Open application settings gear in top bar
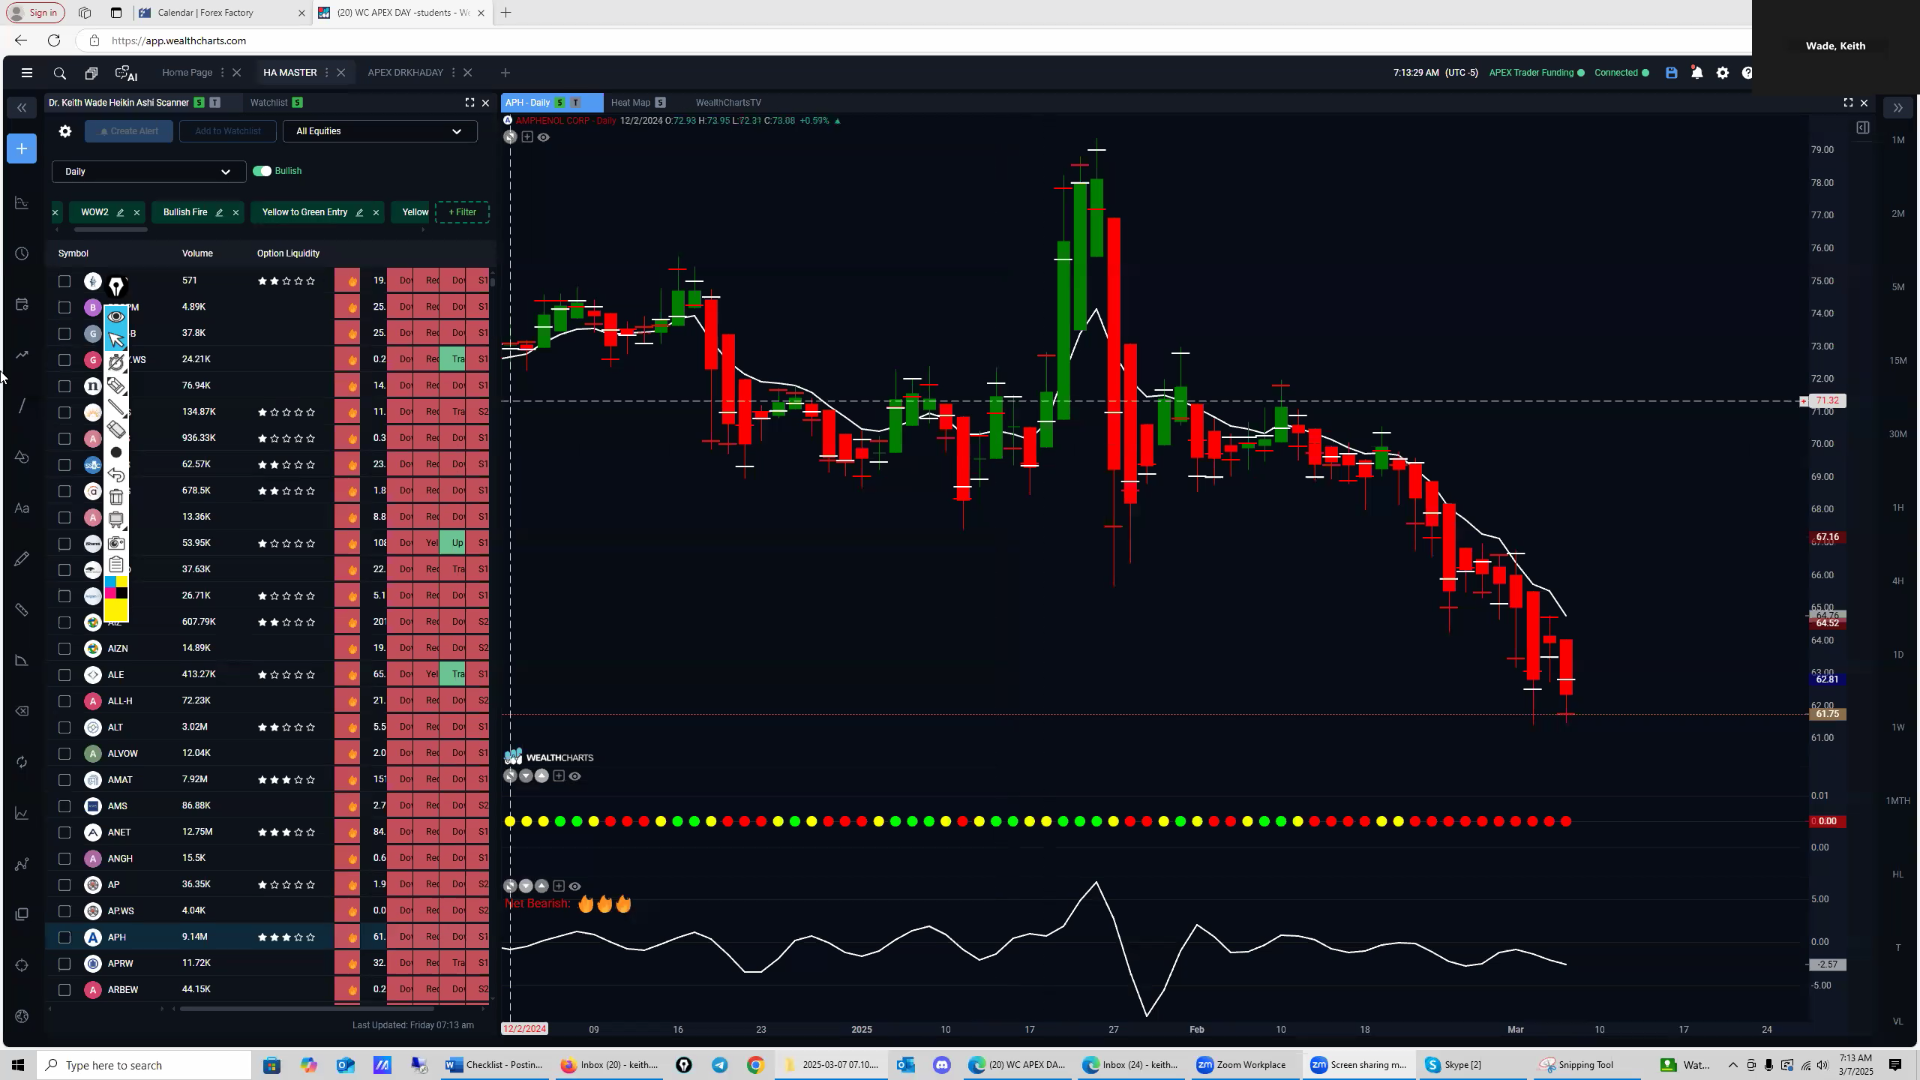 (1722, 73)
